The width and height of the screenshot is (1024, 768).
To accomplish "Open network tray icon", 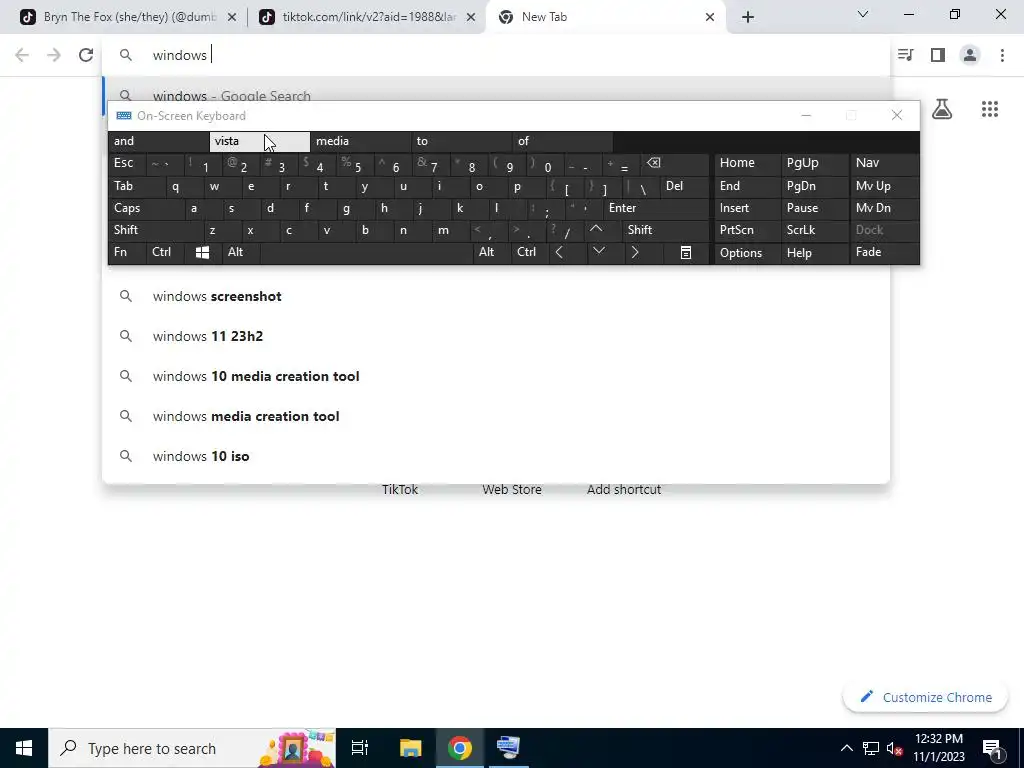I will [x=871, y=748].
